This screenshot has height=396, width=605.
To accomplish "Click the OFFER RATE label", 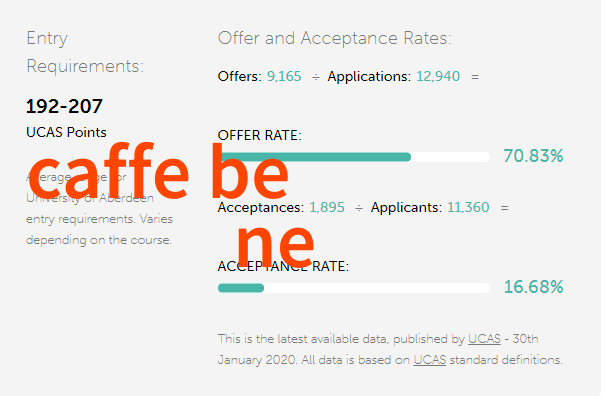I will point(260,135).
